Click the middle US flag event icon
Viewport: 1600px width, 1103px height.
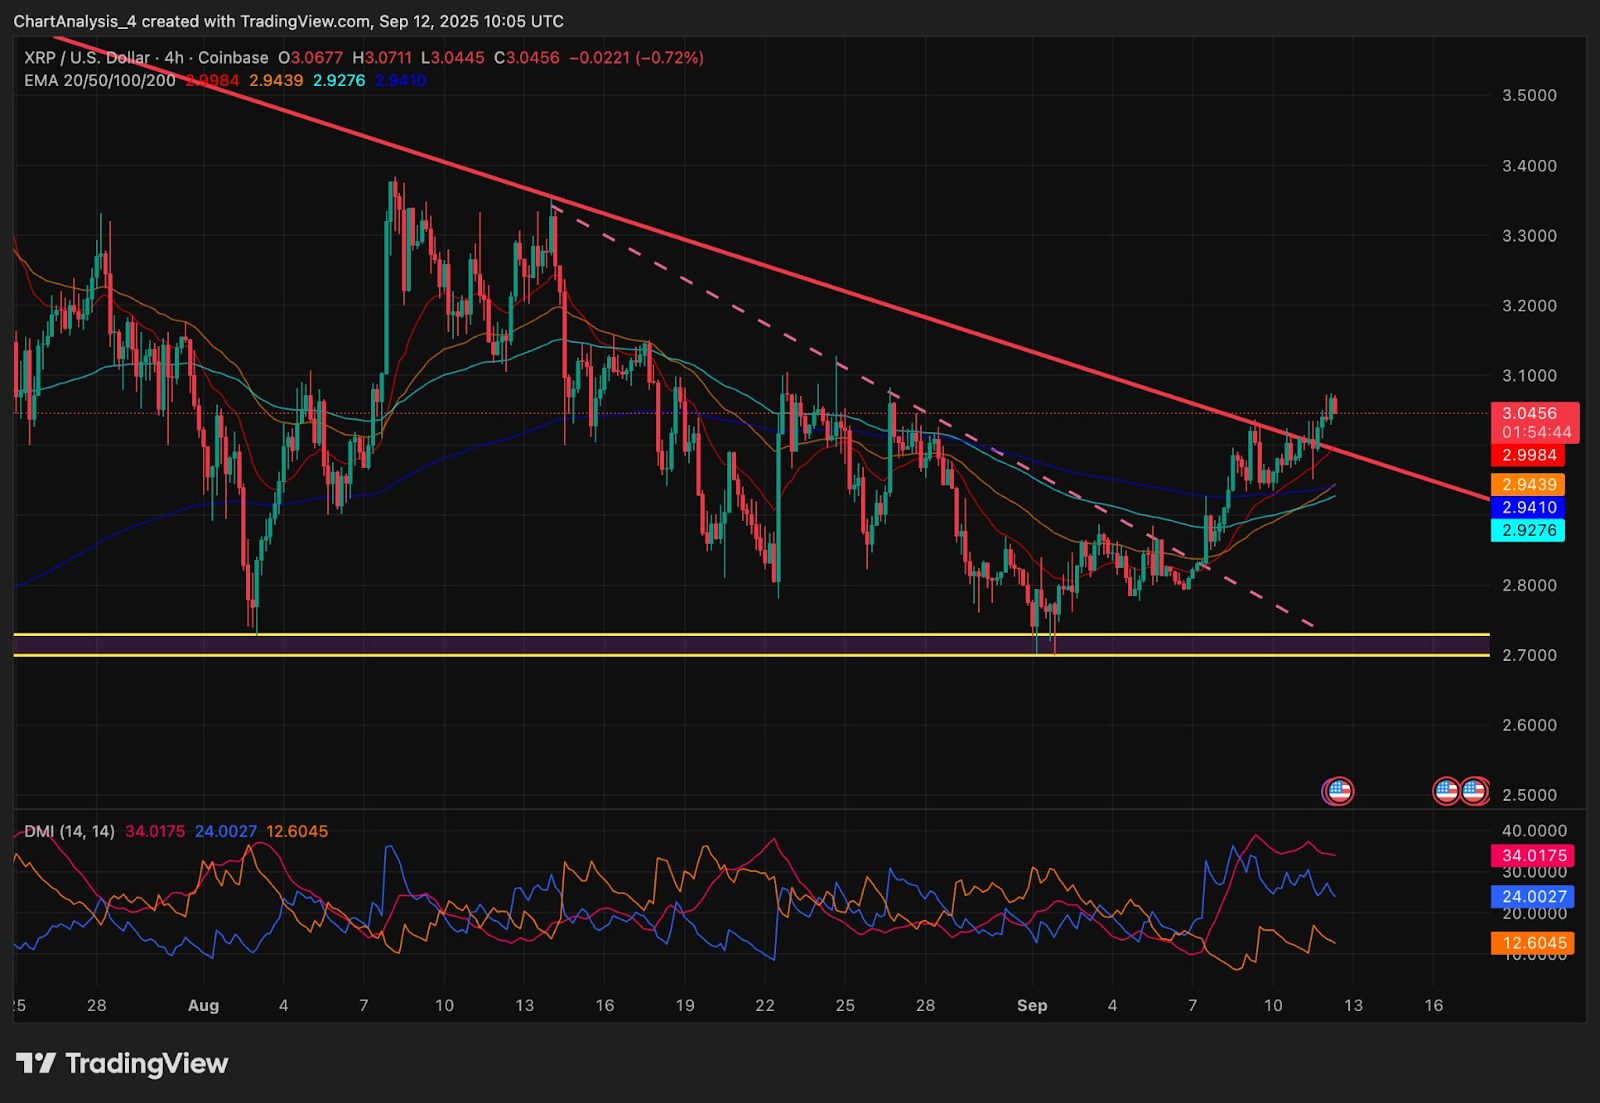[1446, 791]
